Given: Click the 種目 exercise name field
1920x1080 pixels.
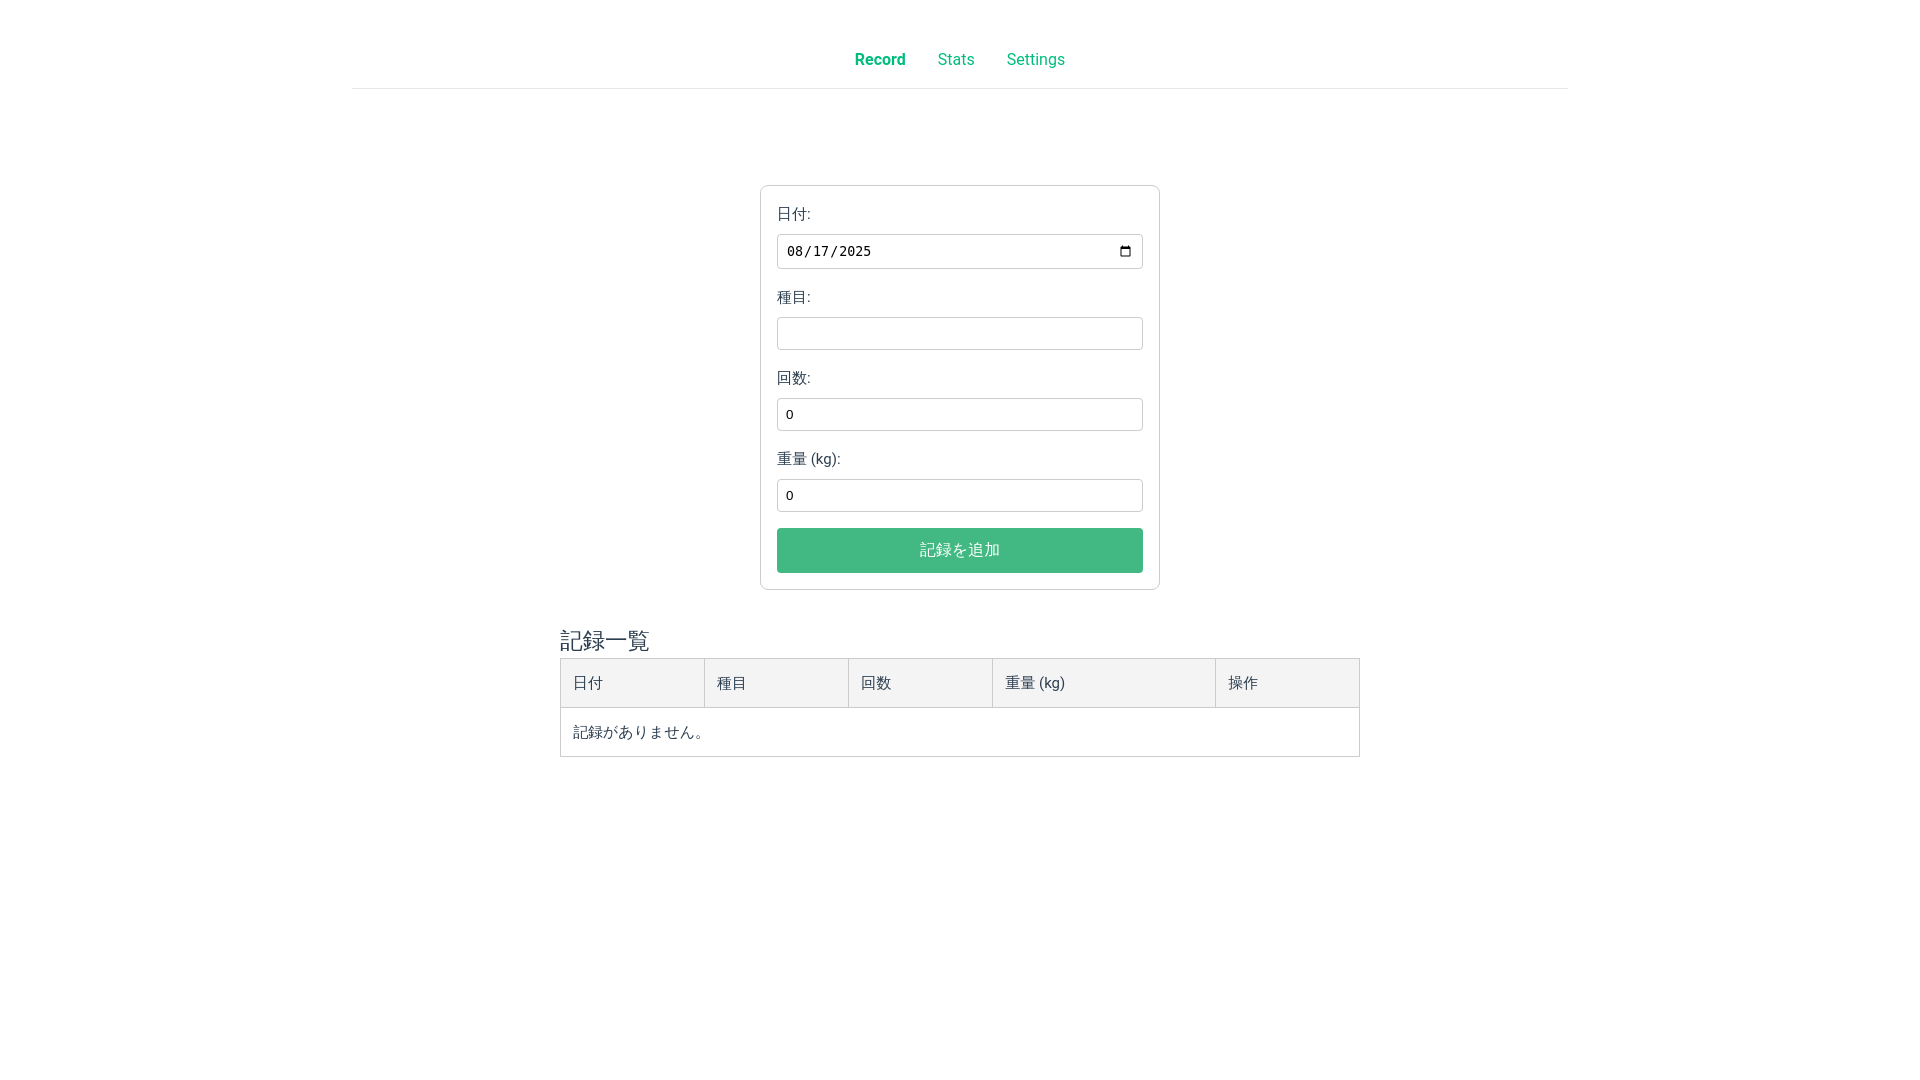Looking at the screenshot, I should pyautogui.click(x=960, y=333).
